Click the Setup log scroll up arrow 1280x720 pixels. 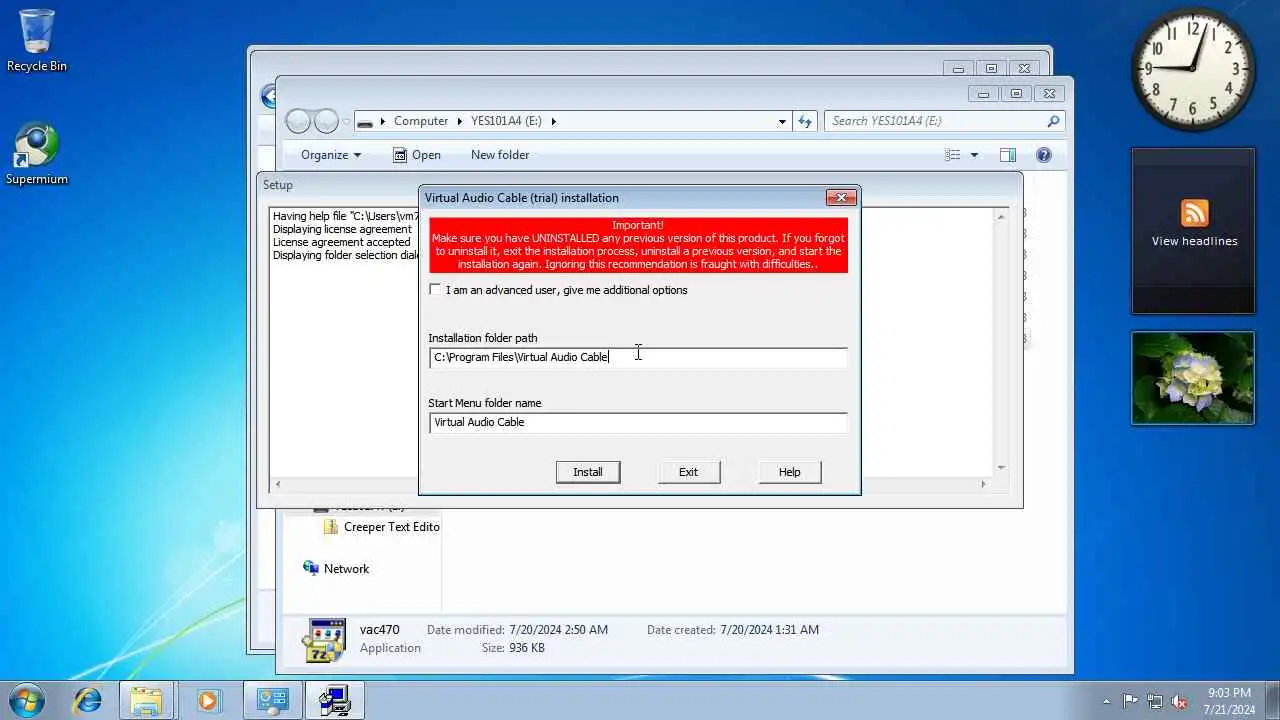pos(1001,216)
